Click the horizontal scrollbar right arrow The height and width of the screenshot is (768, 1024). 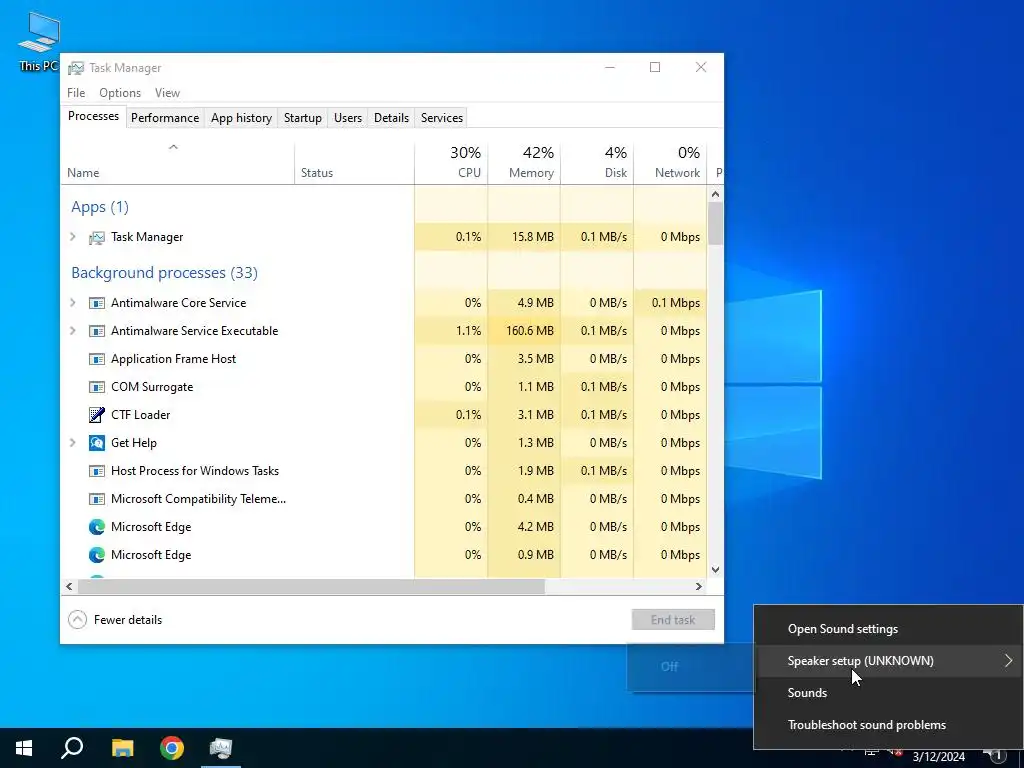[x=699, y=586]
